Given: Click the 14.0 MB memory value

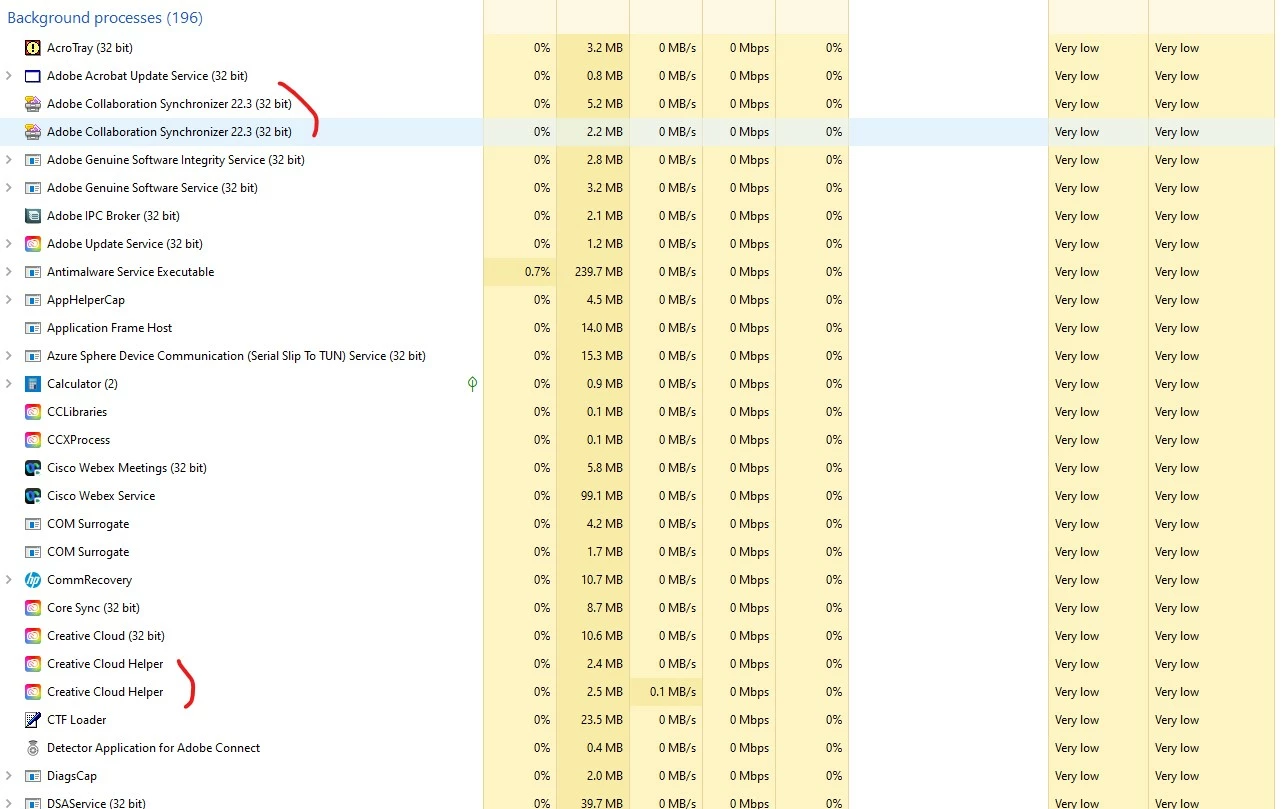Looking at the screenshot, I should 604,328.
